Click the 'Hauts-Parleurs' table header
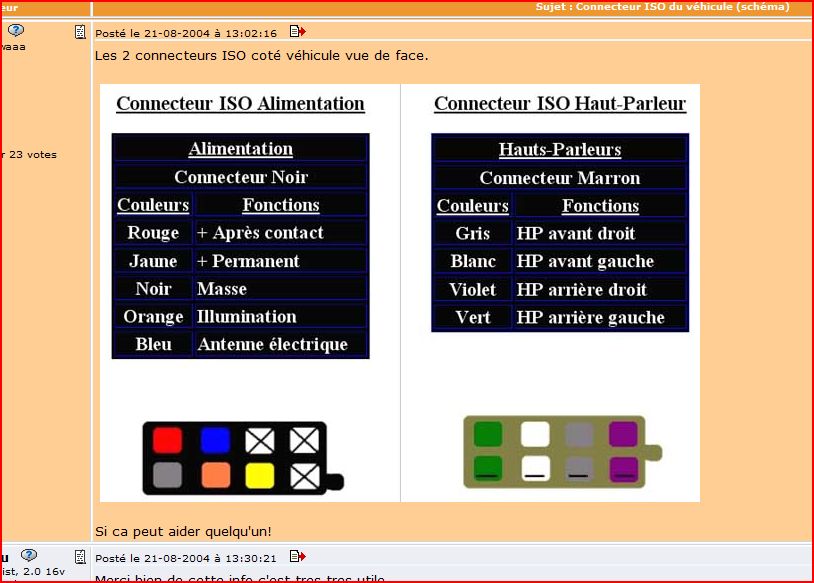Screen dimensions: 814x583 (560, 150)
